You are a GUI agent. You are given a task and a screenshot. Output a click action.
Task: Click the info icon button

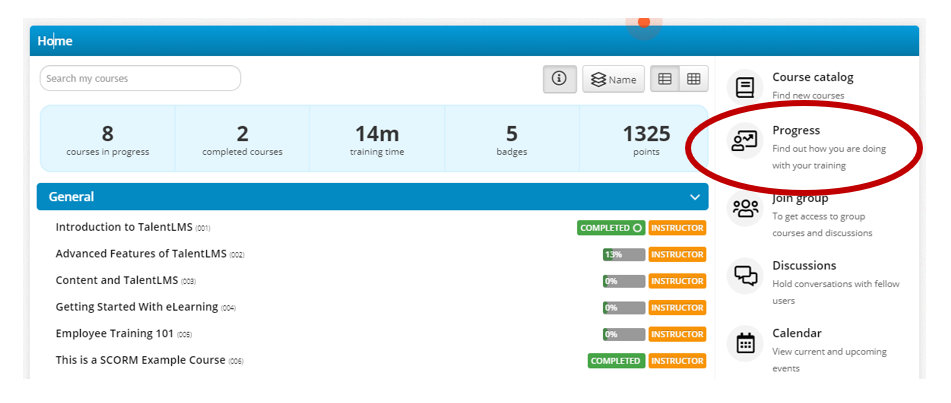[x=559, y=79]
